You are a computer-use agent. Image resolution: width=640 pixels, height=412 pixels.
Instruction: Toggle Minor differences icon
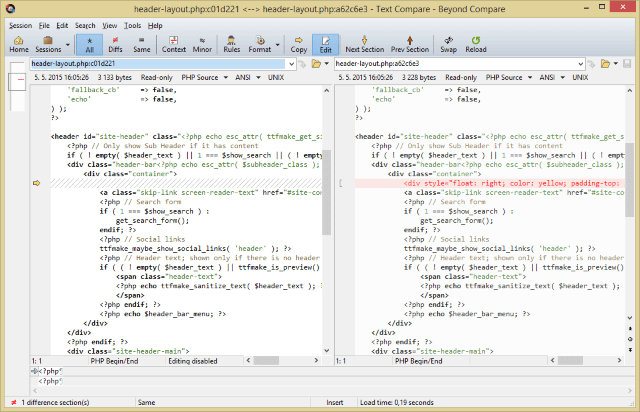202,43
